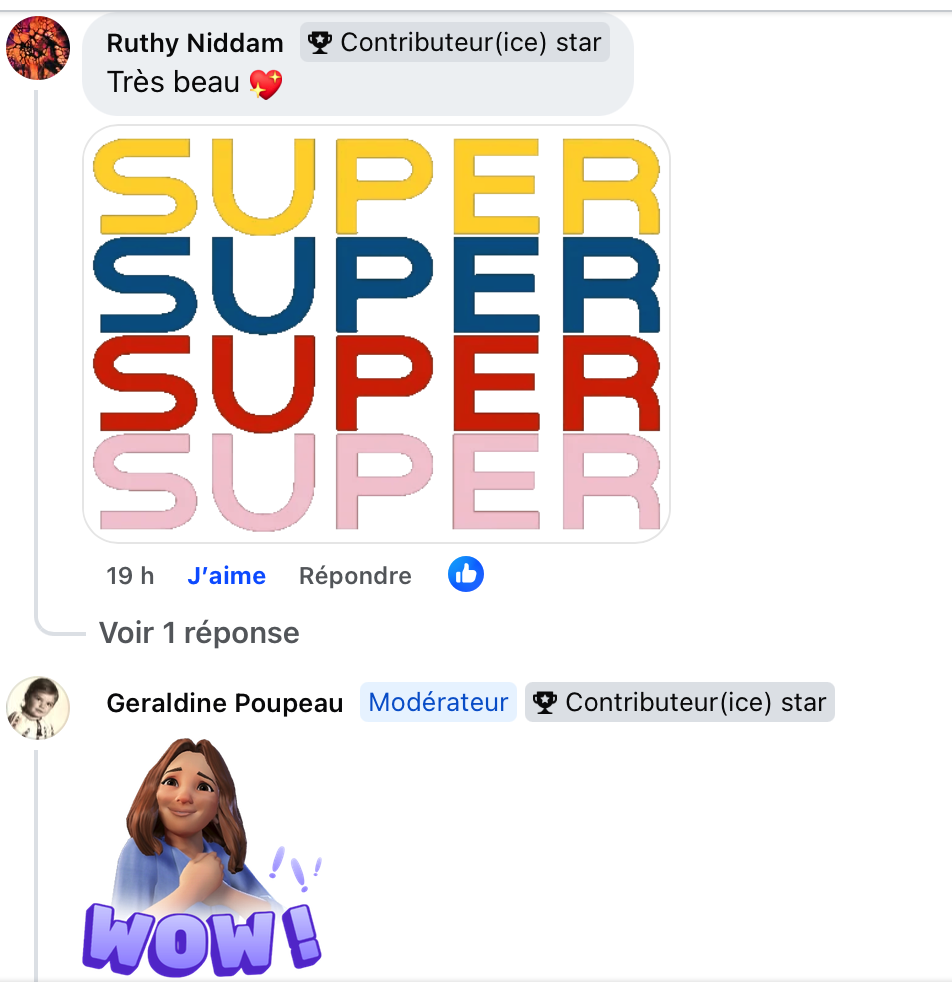The width and height of the screenshot is (952, 1002).
Task: Click the sparkling heart emoji
Action: tap(266, 84)
